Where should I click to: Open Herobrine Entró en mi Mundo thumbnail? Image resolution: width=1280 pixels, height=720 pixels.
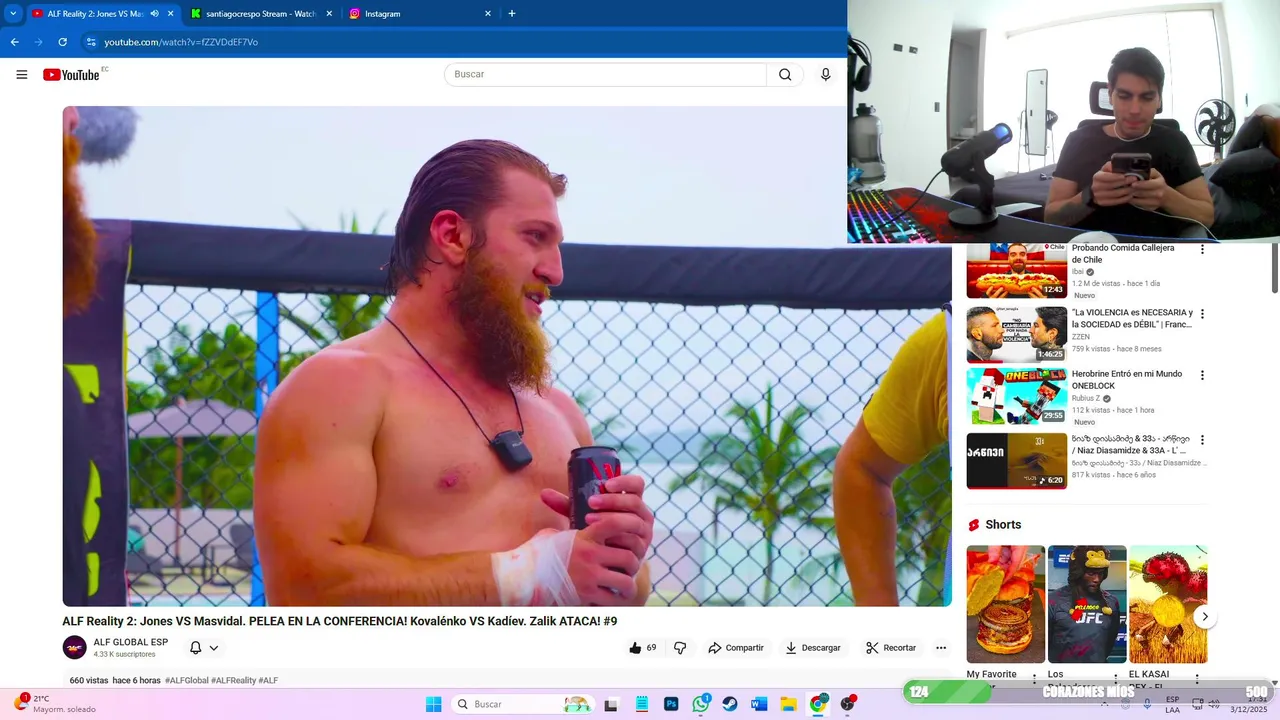pos(1017,396)
